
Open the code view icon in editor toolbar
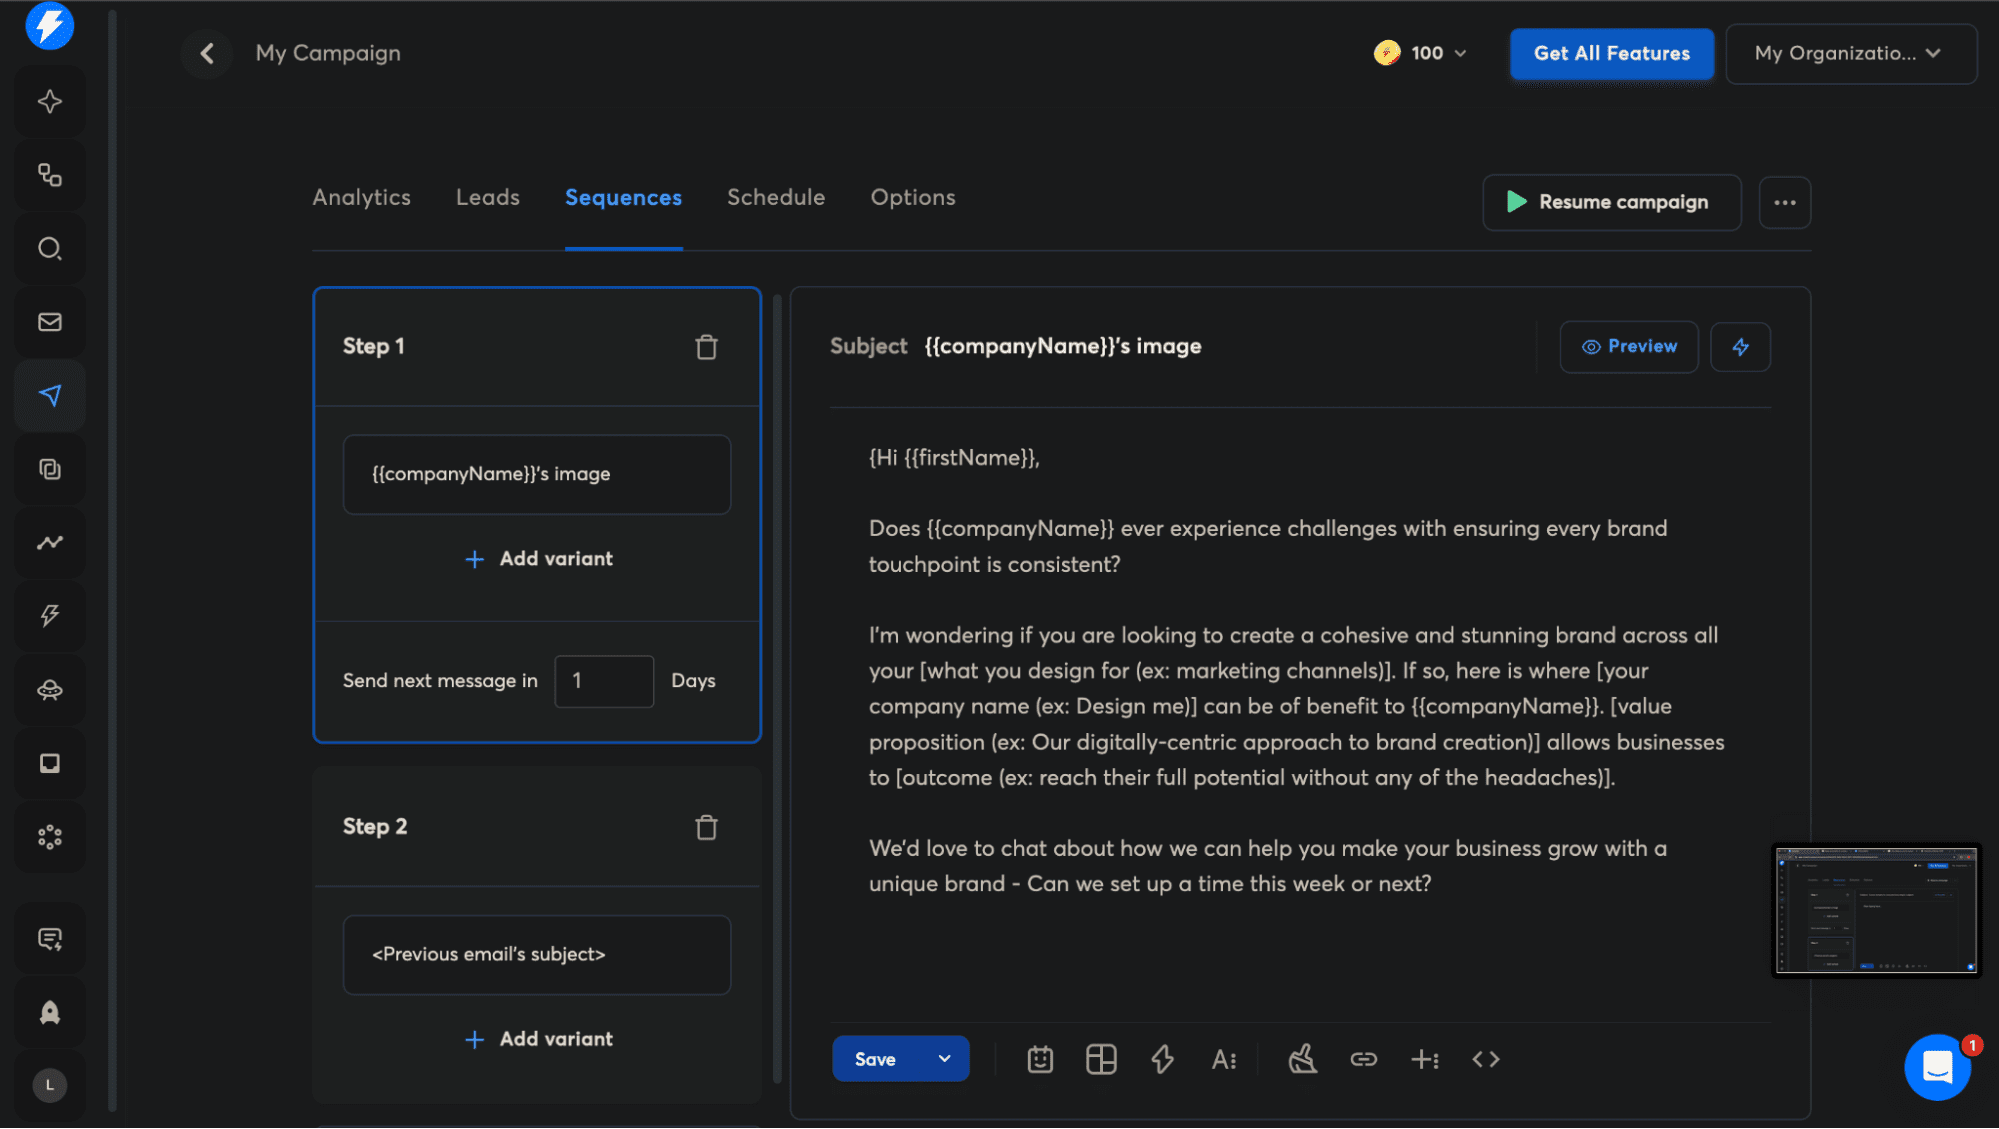[x=1485, y=1059]
